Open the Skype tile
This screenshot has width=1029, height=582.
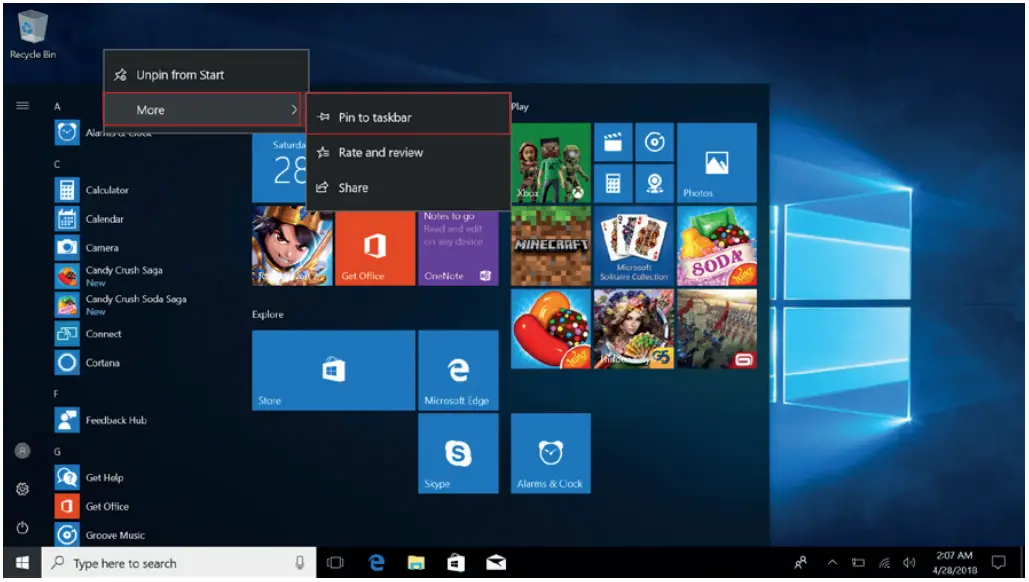458,453
